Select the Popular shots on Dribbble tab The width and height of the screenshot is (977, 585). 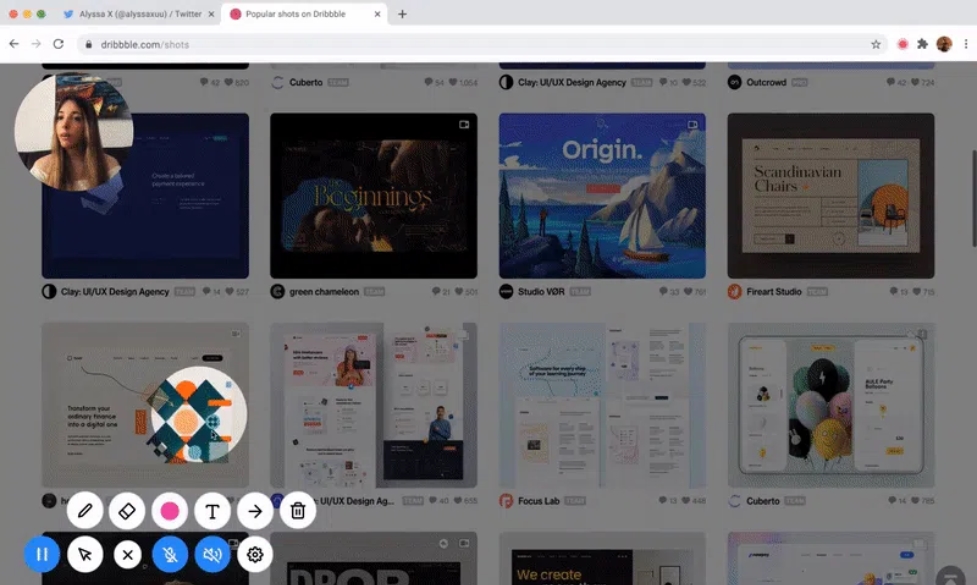tap(305, 14)
